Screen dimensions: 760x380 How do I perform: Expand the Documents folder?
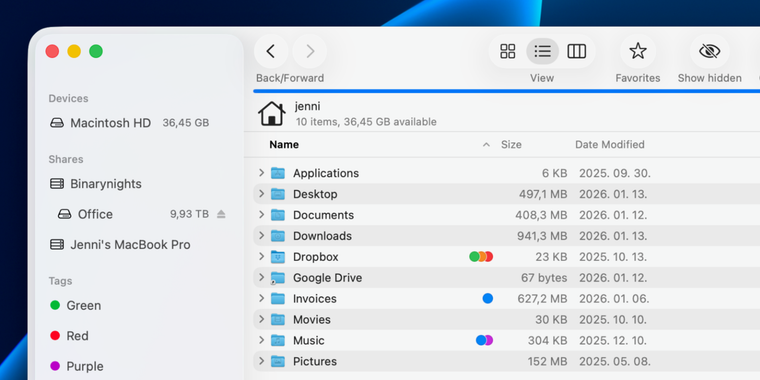coord(261,215)
